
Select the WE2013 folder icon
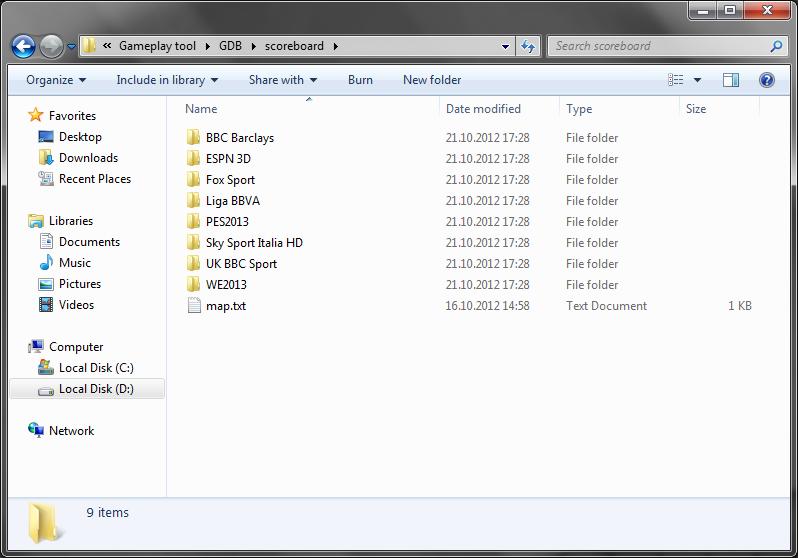[193, 284]
